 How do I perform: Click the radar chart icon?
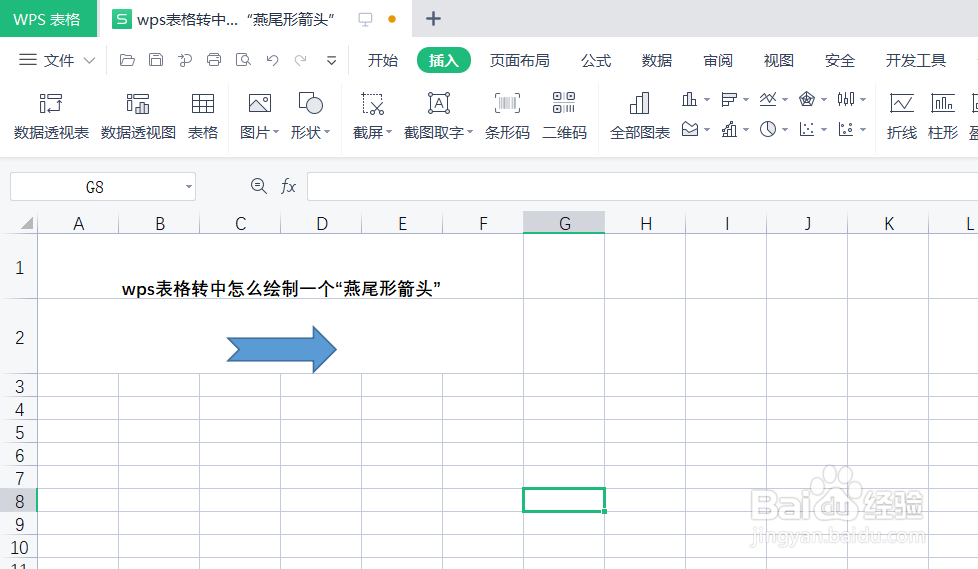tap(807, 99)
